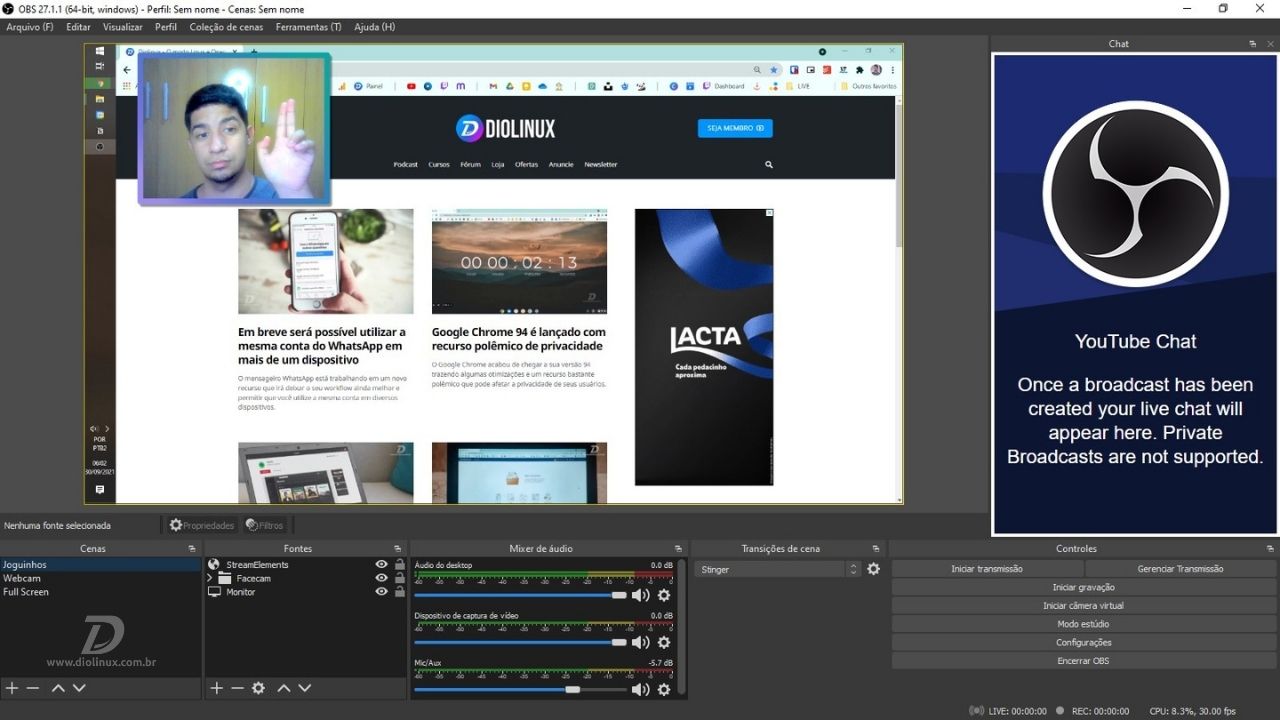Click SEJA MEMBRO button on Diolinux page

[x=735, y=128]
